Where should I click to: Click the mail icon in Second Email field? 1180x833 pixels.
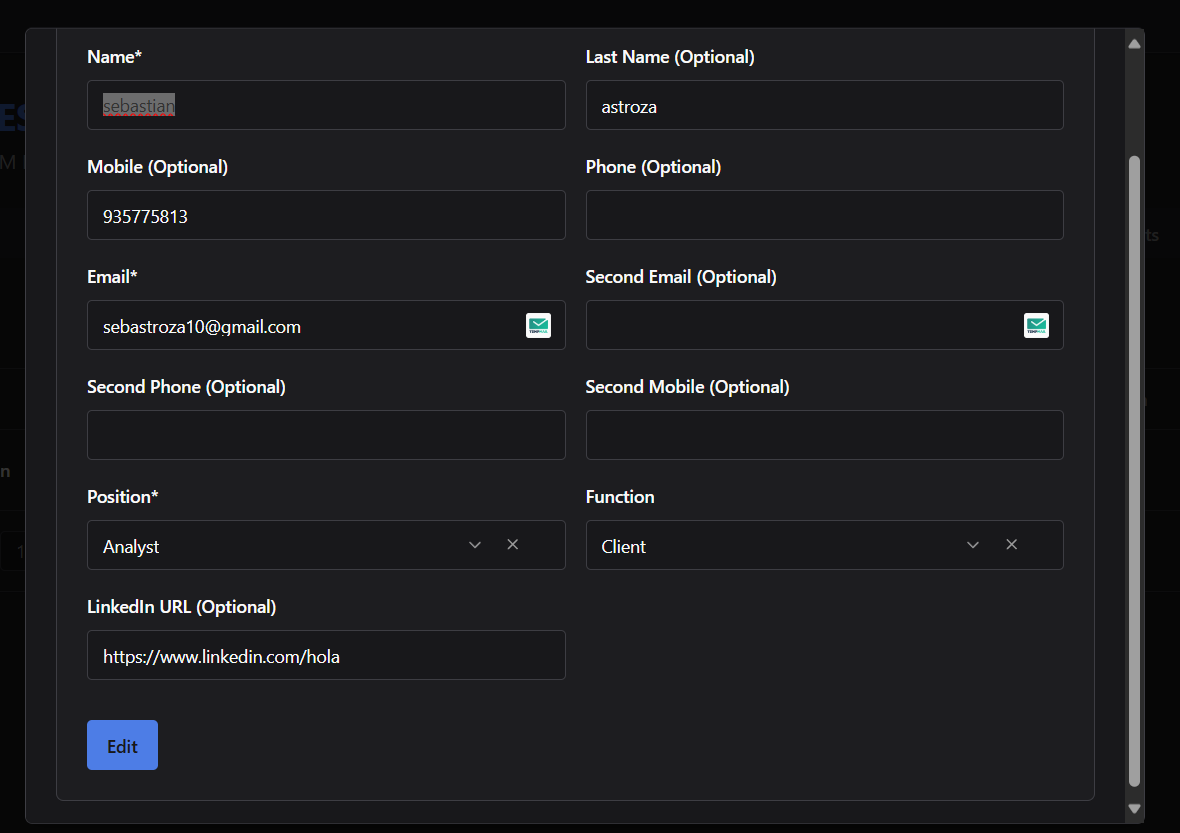click(1036, 325)
